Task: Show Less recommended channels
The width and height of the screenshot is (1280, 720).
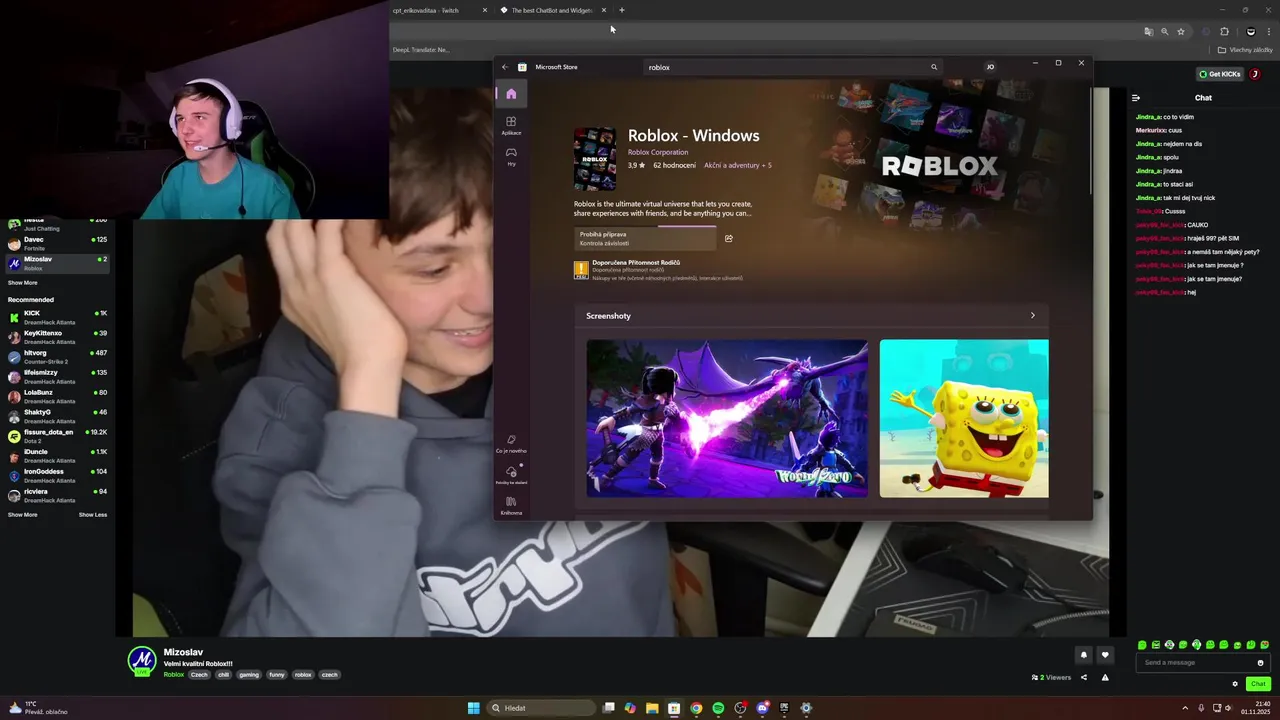Action: pyautogui.click(x=93, y=515)
